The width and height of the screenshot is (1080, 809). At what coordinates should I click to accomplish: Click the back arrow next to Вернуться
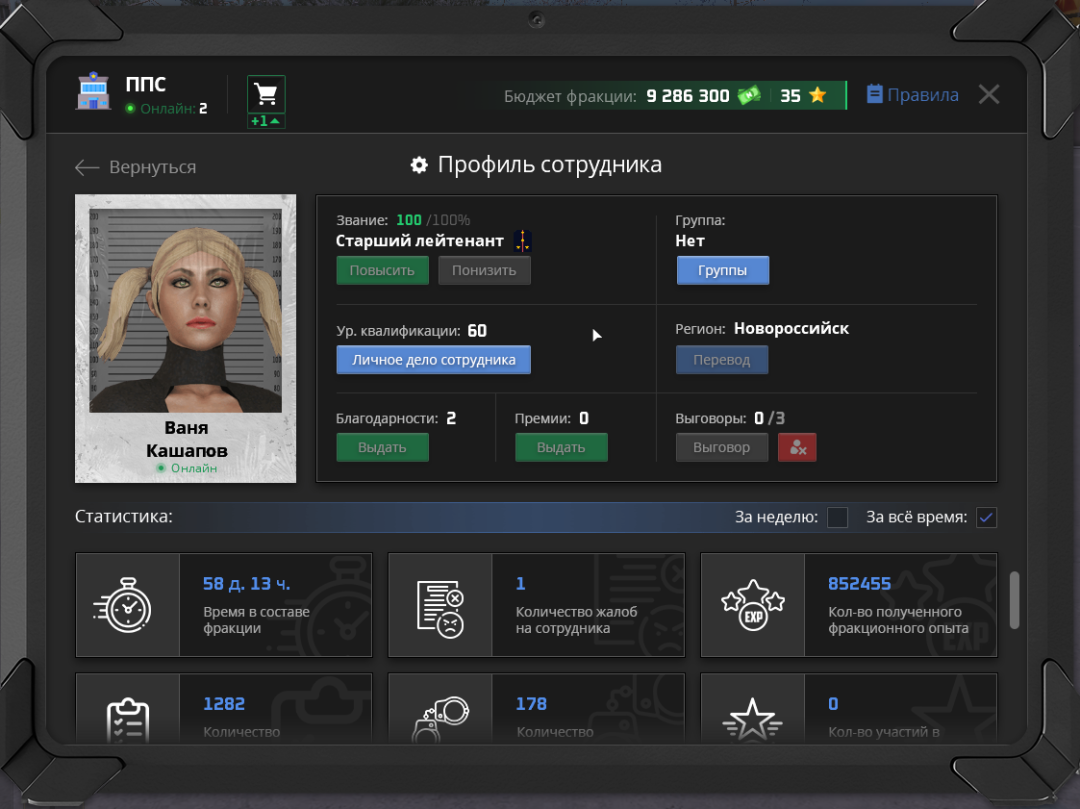pyautogui.click(x=87, y=167)
